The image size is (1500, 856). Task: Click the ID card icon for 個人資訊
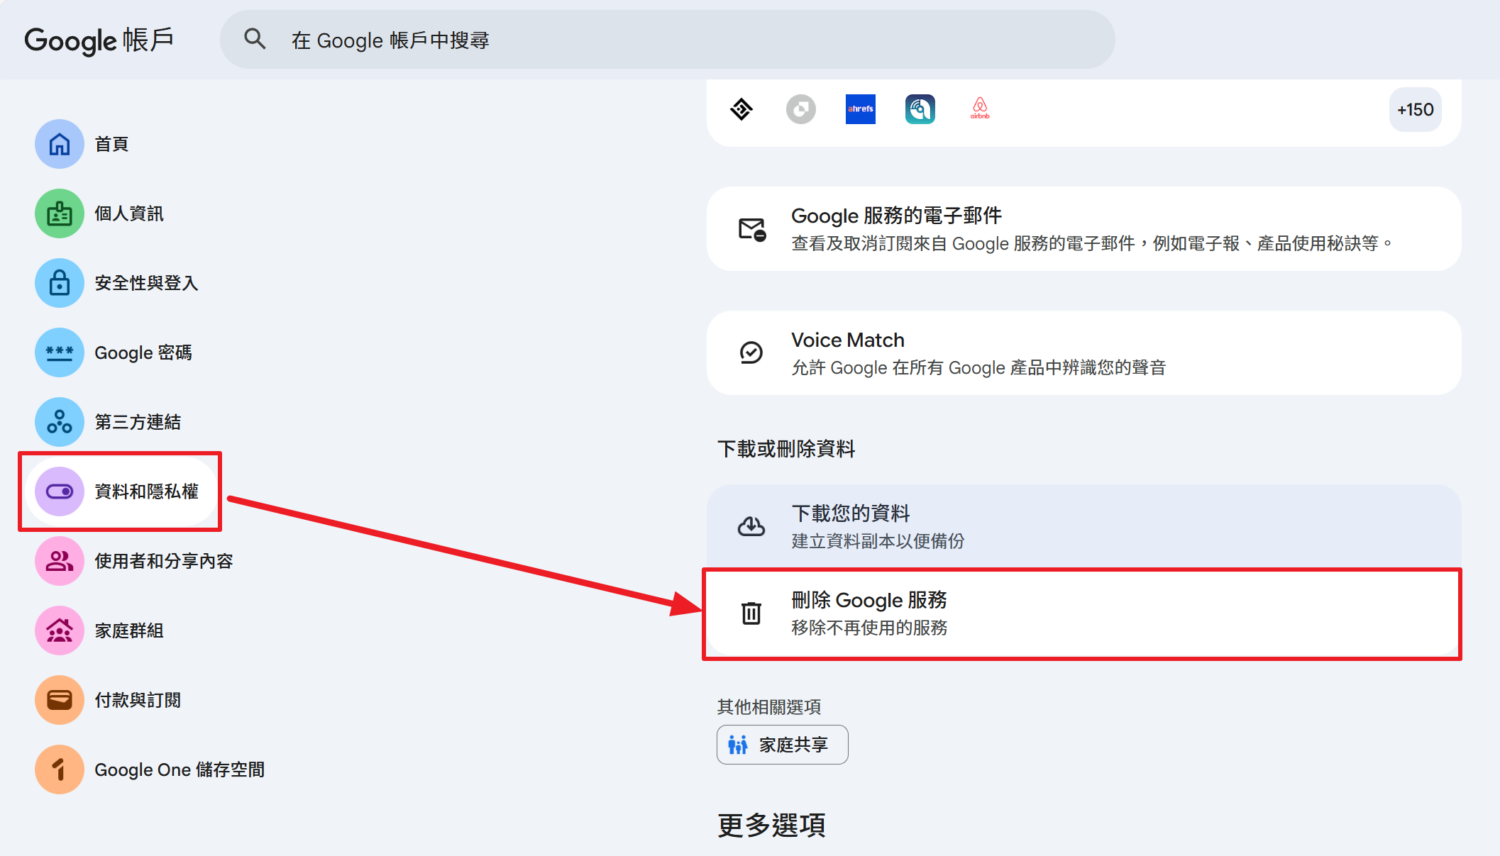click(x=60, y=213)
